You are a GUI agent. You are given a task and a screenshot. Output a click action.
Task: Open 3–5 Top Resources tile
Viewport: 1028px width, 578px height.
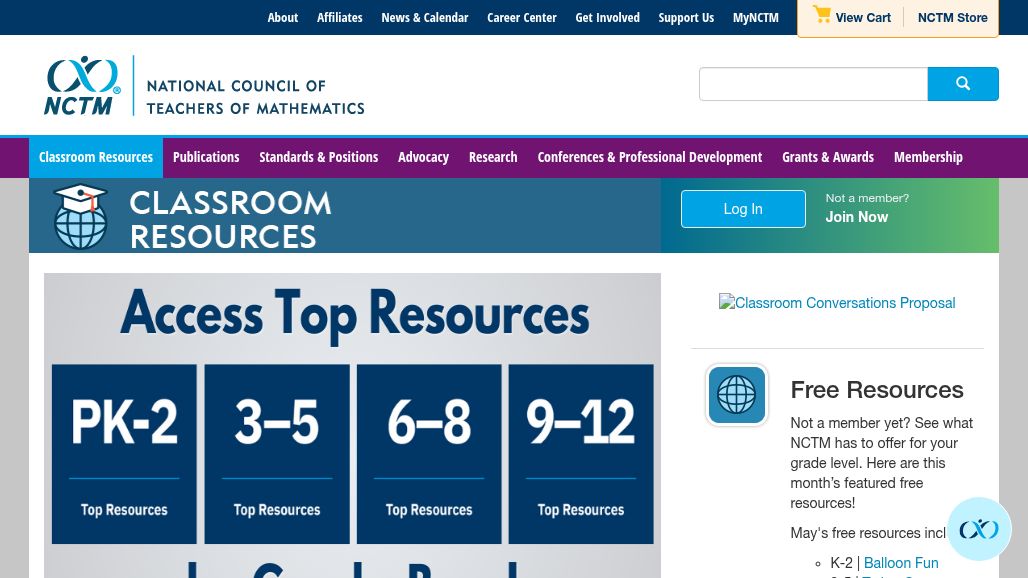click(277, 454)
